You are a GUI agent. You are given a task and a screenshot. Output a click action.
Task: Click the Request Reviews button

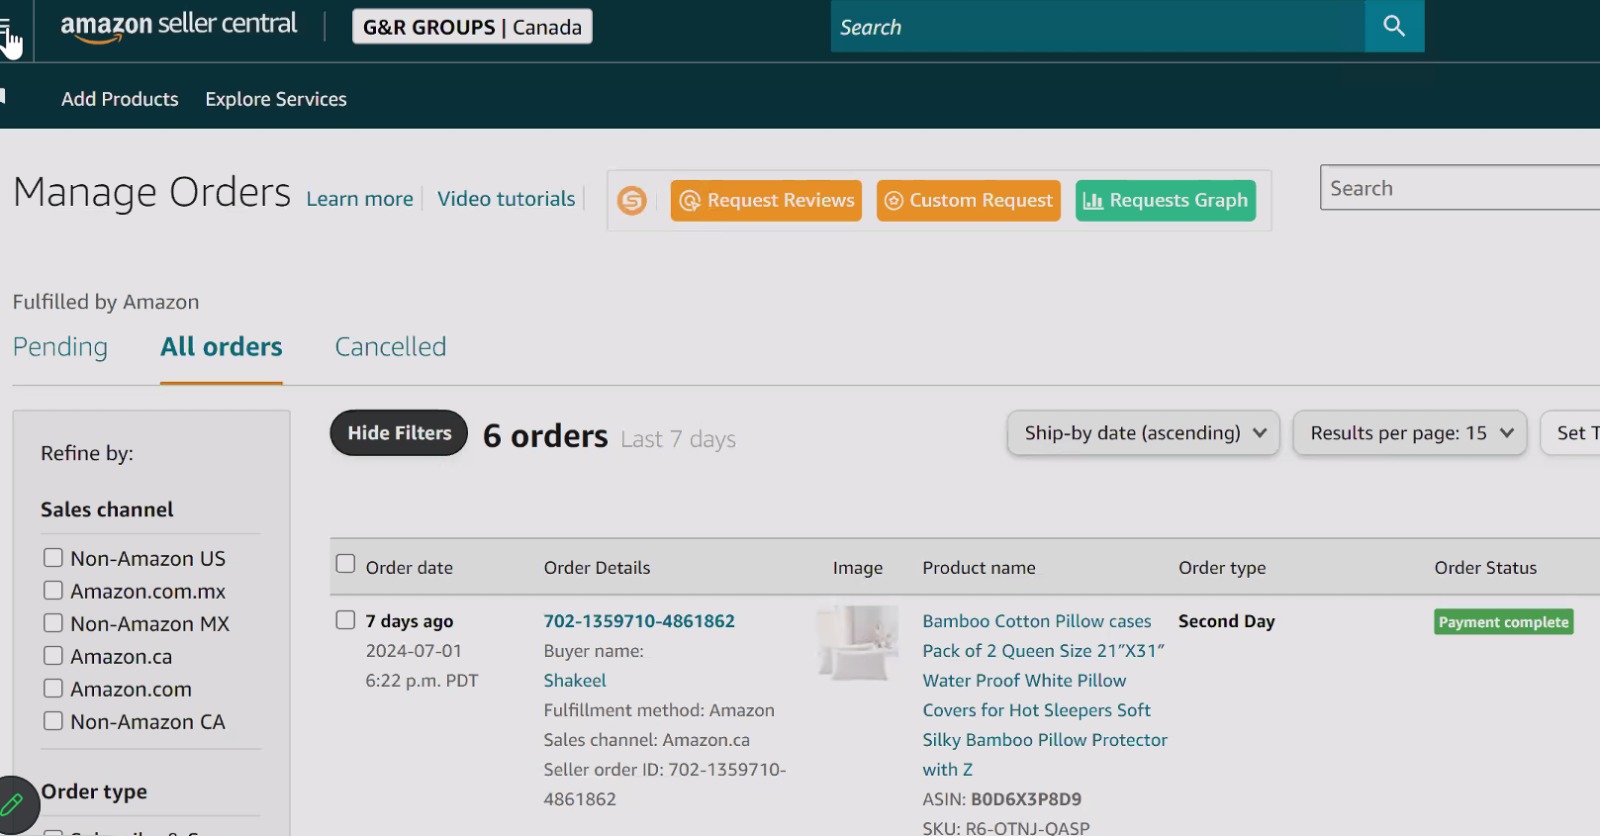766,201
